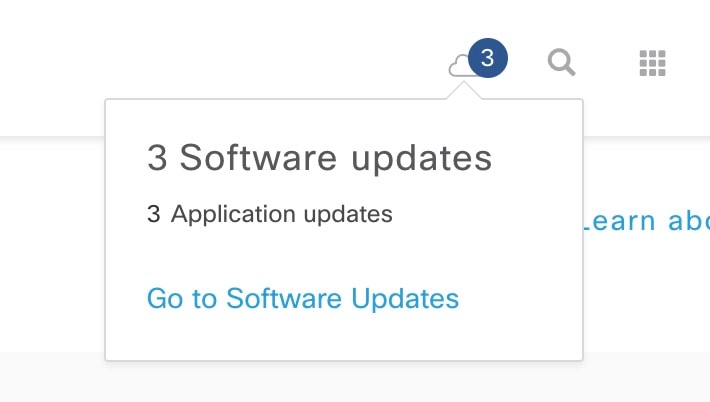Image resolution: width=710 pixels, height=402 pixels.
Task: Click the gray page area below the popup
Action: tap(353, 383)
